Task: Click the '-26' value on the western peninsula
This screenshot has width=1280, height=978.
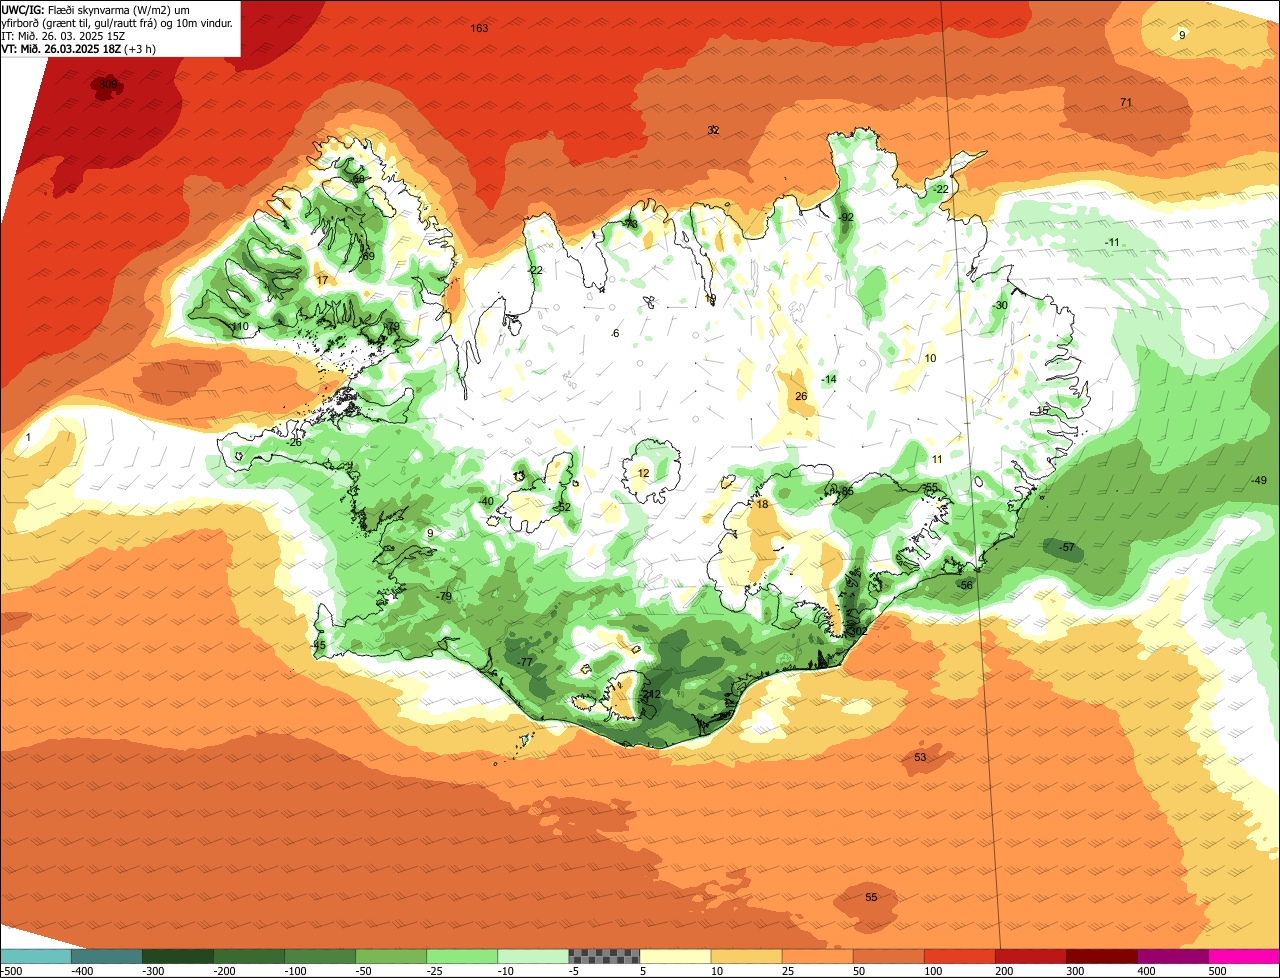Action: click(294, 442)
